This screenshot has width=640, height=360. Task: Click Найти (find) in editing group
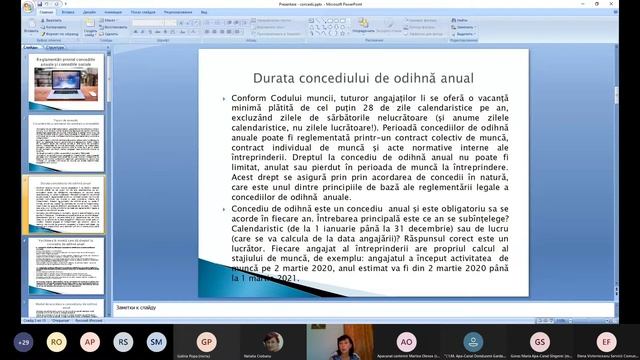point(460,20)
